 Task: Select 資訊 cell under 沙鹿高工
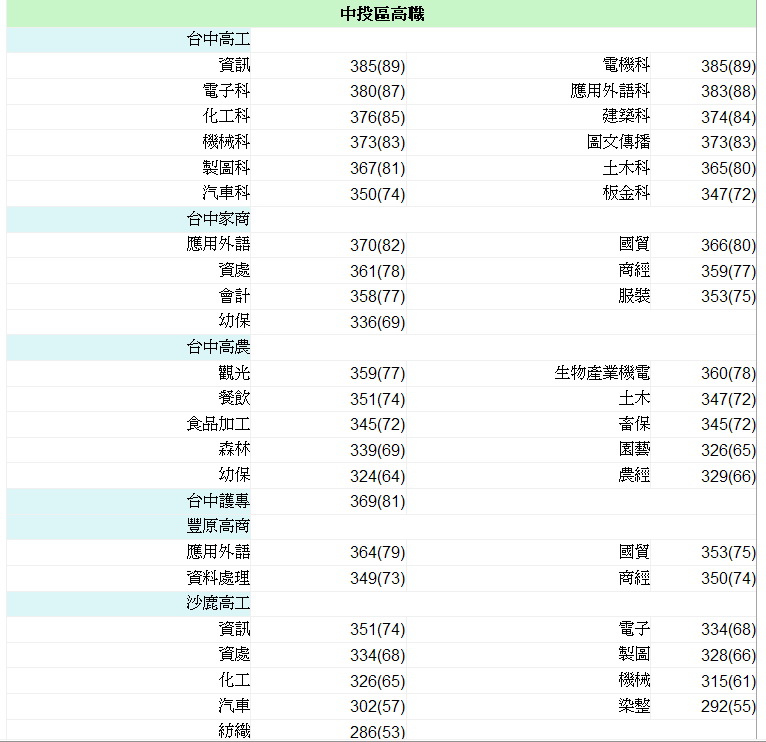pyautogui.click(x=234, y=628)
